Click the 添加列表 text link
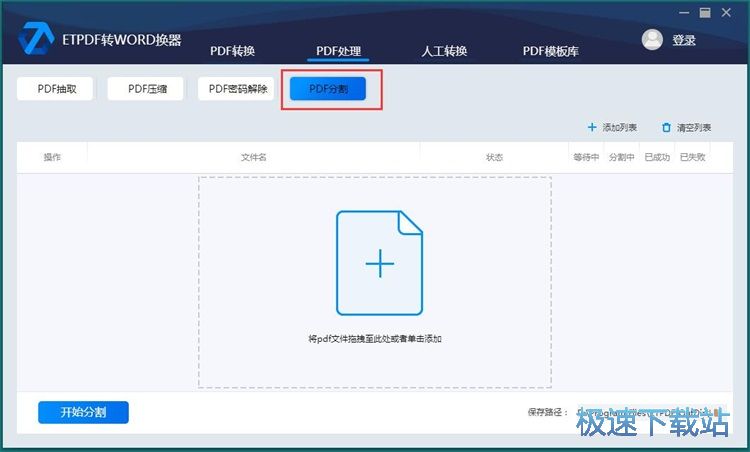 pyautogui.click(x=619, y=128)
